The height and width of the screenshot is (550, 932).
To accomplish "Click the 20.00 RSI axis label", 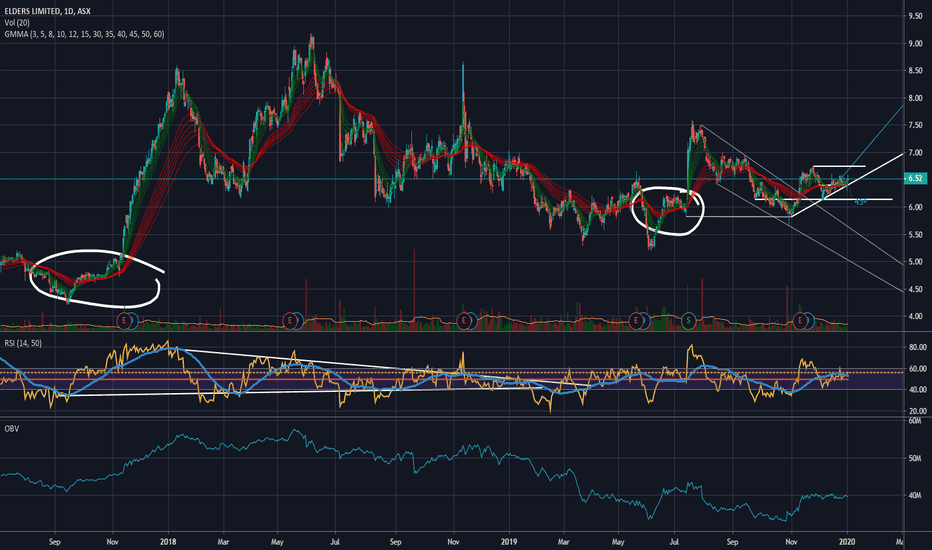I will [x=917, y=411].
